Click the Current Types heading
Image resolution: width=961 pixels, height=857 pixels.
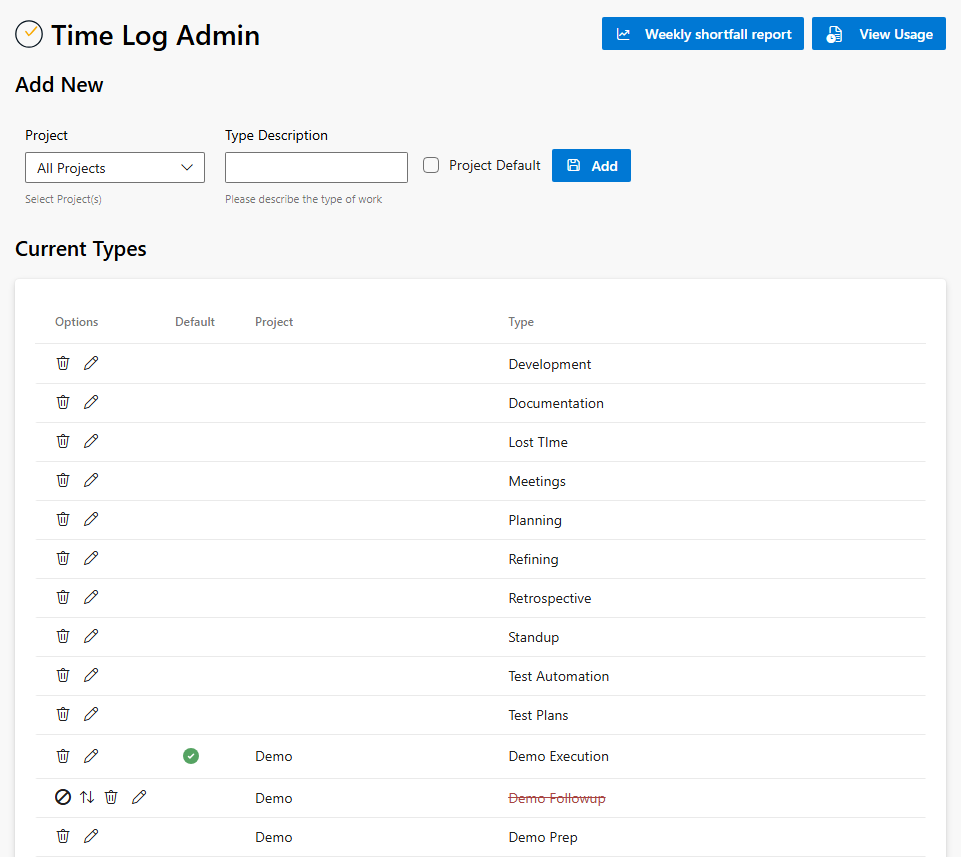coord(81,249)
